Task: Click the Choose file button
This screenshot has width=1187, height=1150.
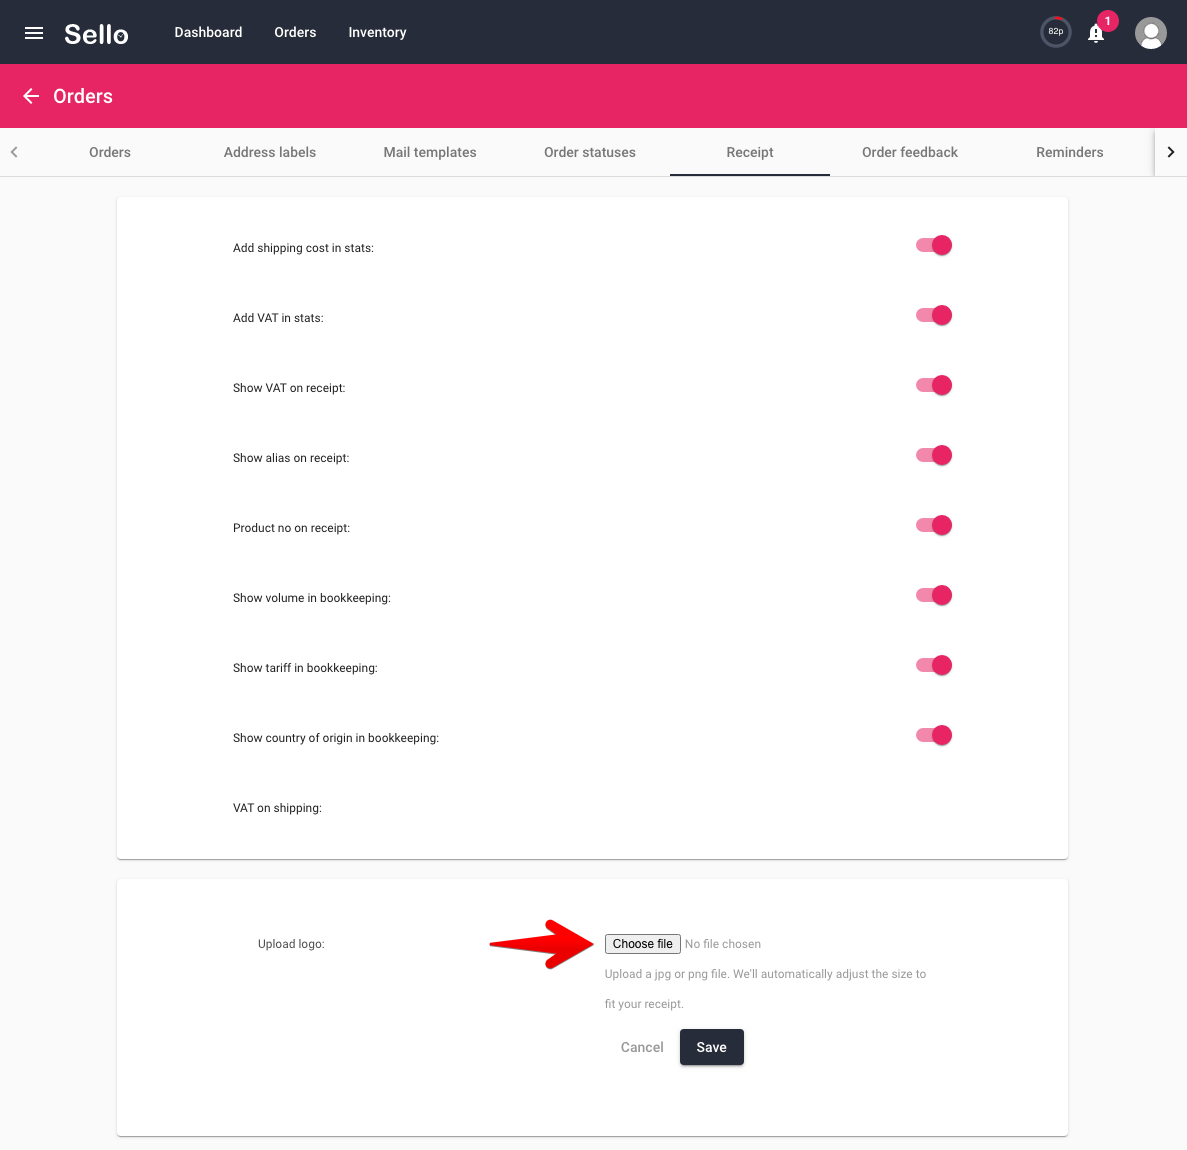Action: [x=643, y=943]
